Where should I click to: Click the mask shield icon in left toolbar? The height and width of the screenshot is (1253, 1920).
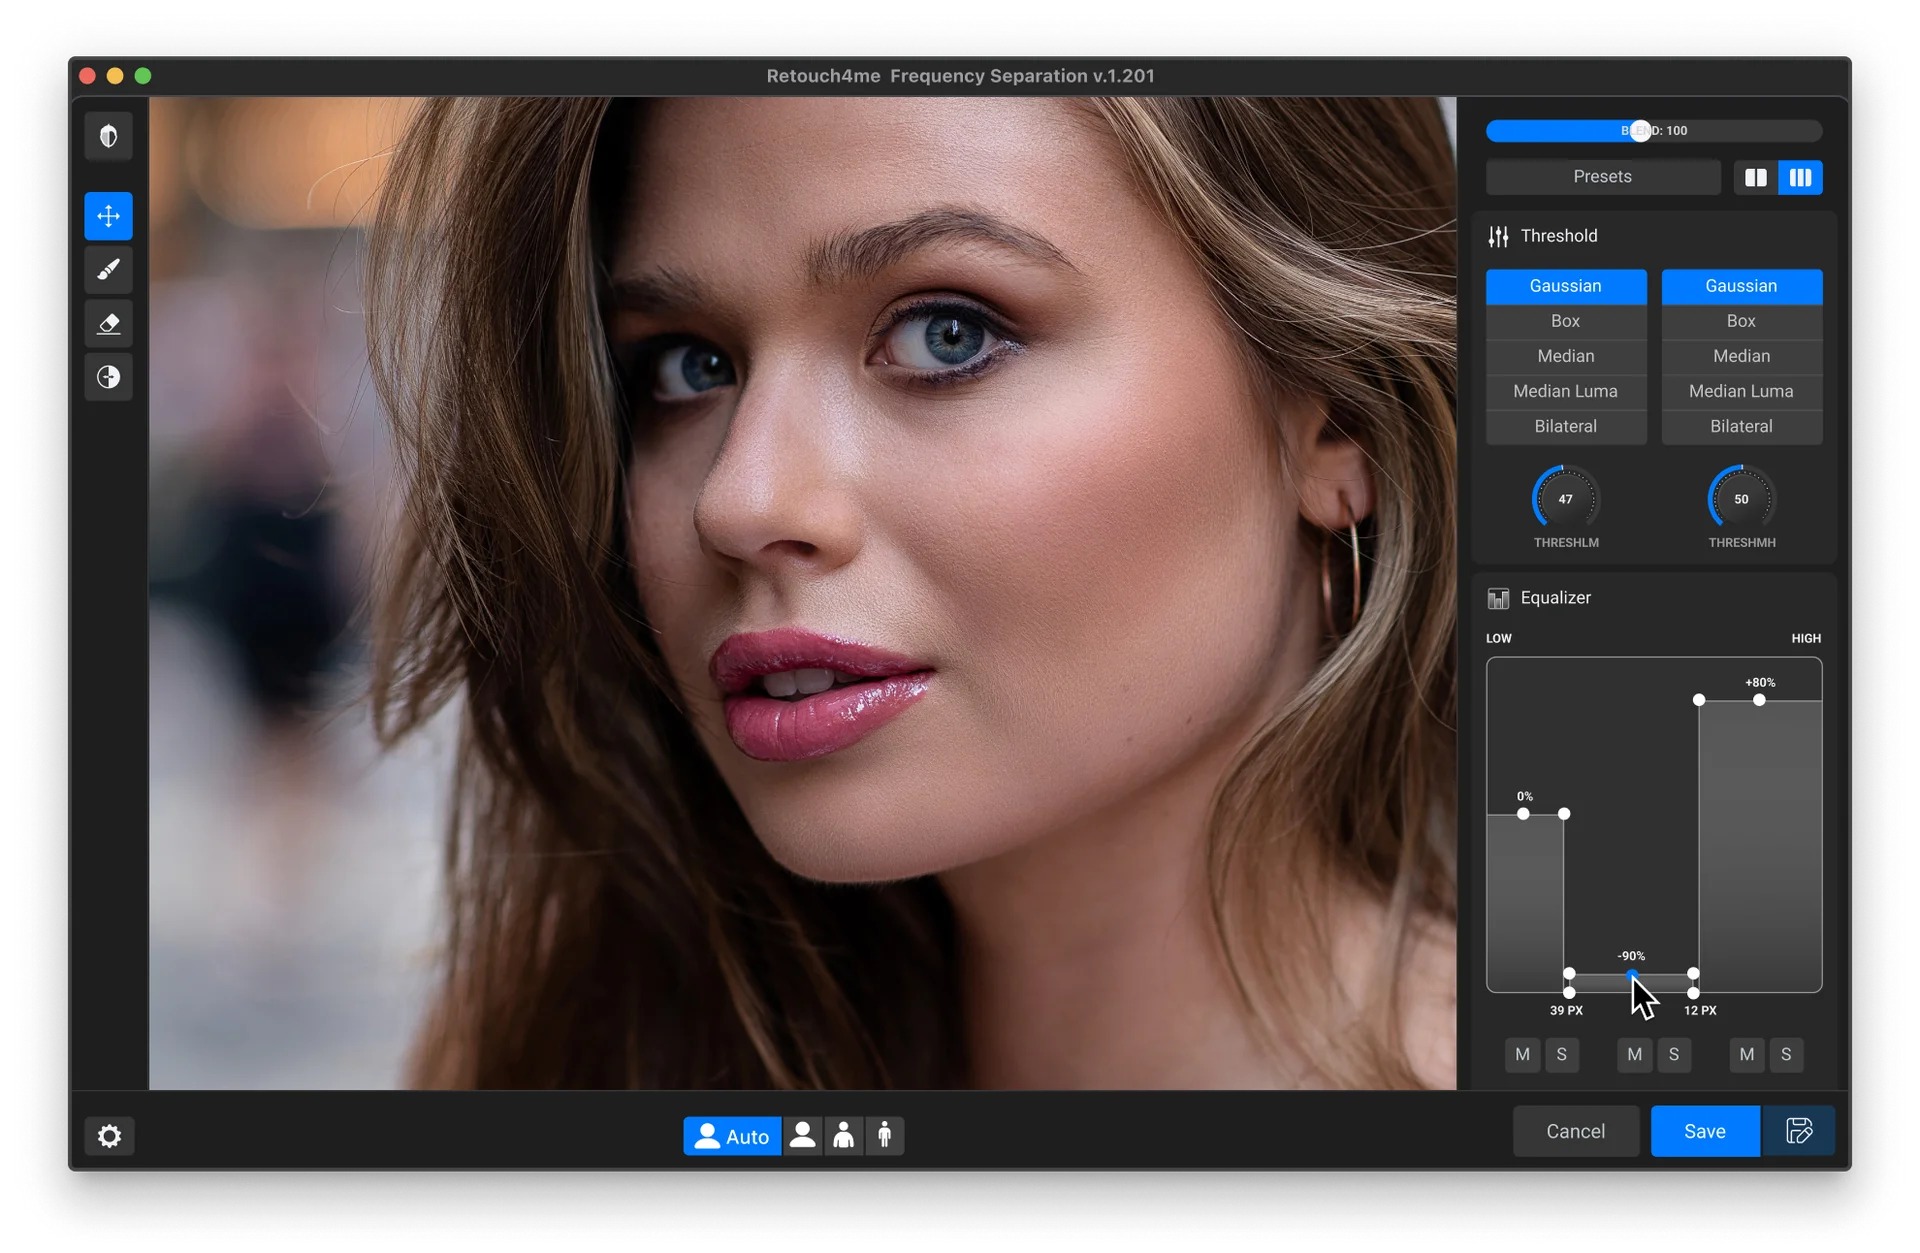(108, 136)
